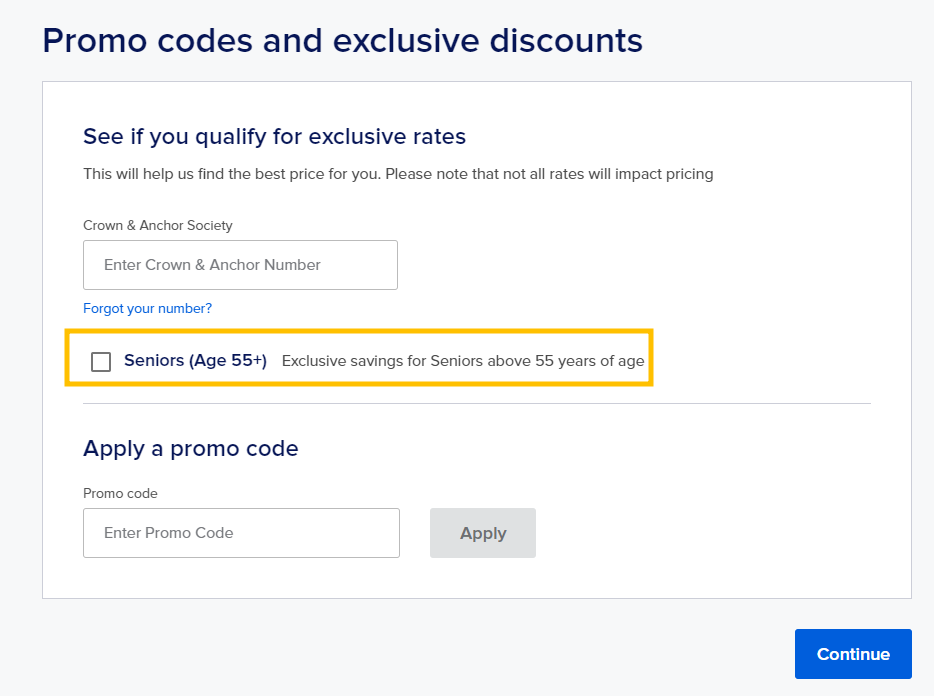The width and height of the screenshot is (934, 696).
Task: Submit the promo code with Apply
Action: 482,533
